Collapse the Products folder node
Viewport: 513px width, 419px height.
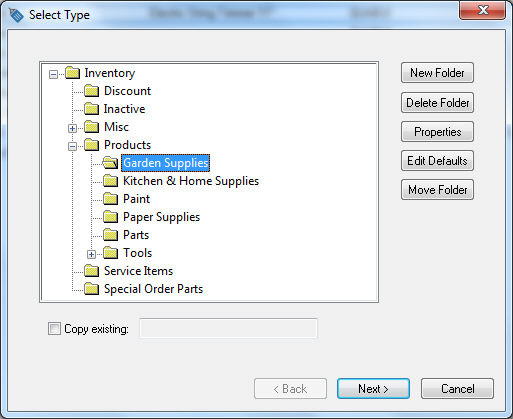click(72, 146)
